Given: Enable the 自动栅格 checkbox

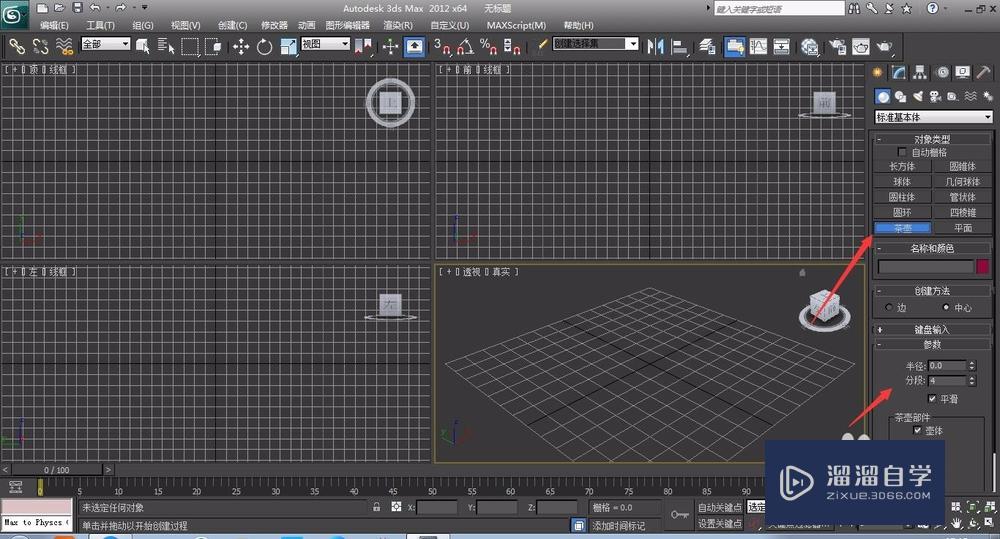Looking at the screenshot, I should pos(903,152).
